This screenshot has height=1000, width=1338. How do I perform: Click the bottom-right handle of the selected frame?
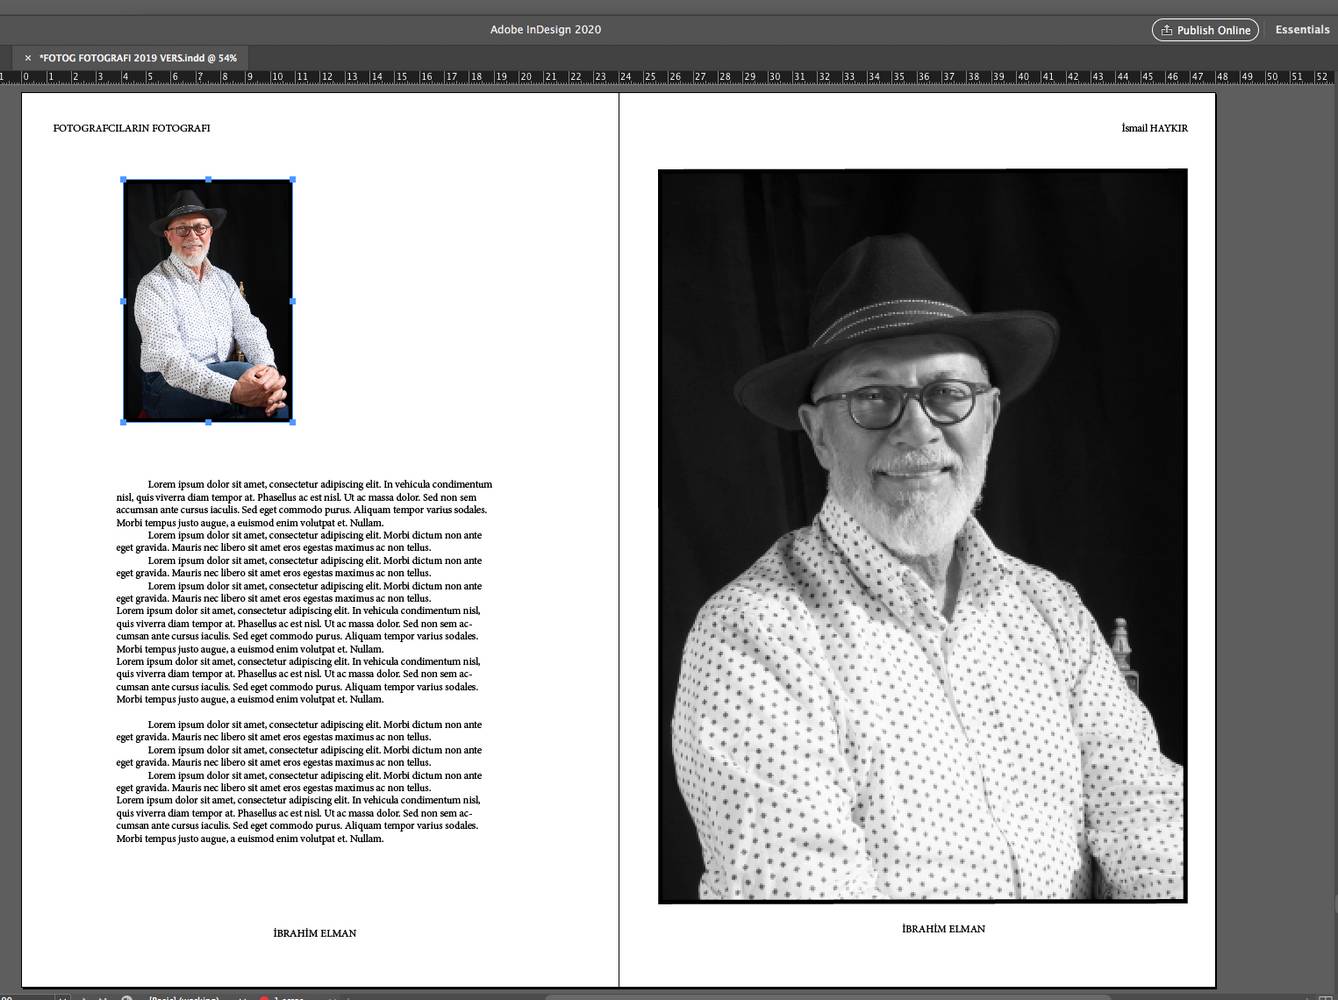(x=292, y=422)
